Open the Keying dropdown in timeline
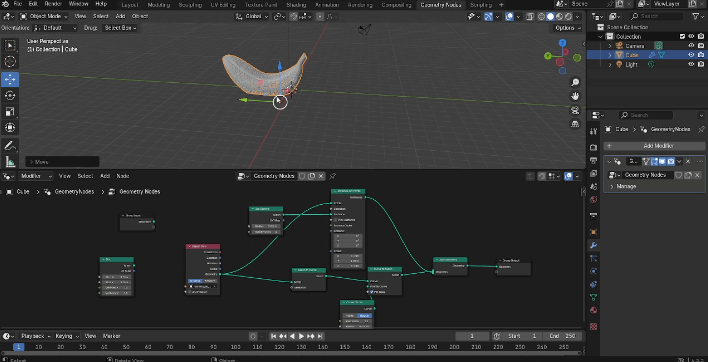Image resolution: width=708 pixels, height=362 pixels. pos(67,336)
